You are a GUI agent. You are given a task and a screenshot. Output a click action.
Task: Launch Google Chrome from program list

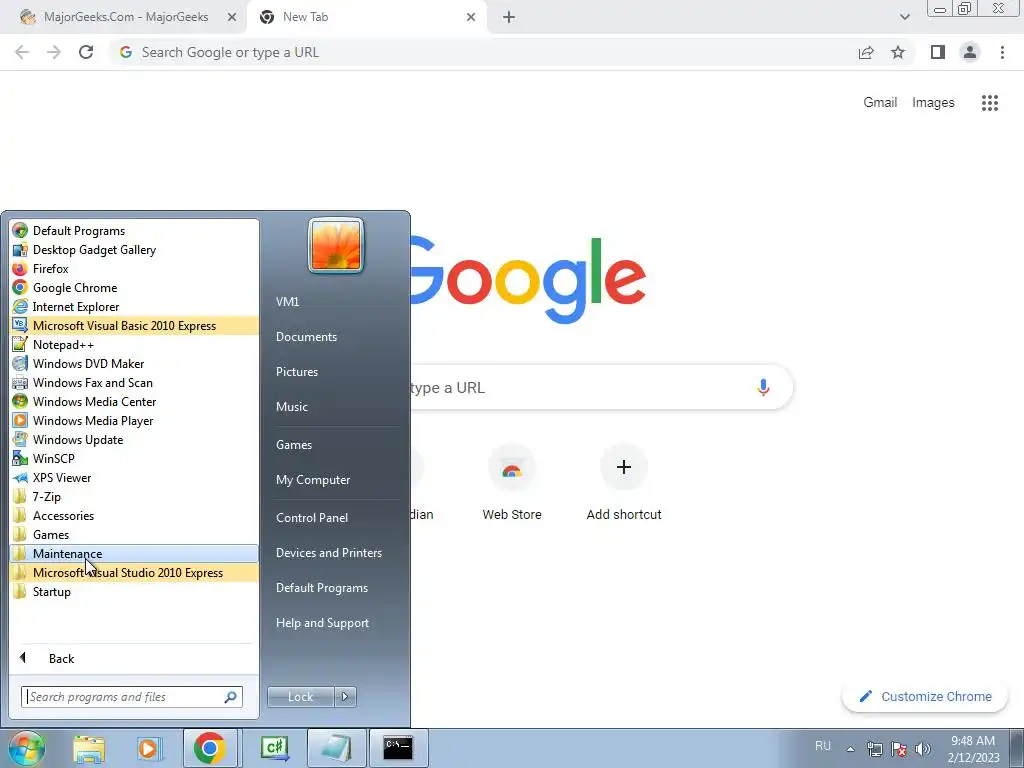[x=134, y=287]
